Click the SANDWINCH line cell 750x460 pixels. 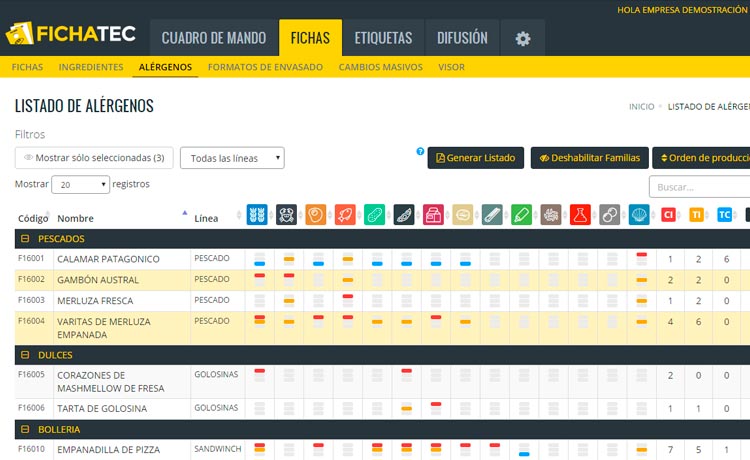(218, 449)
